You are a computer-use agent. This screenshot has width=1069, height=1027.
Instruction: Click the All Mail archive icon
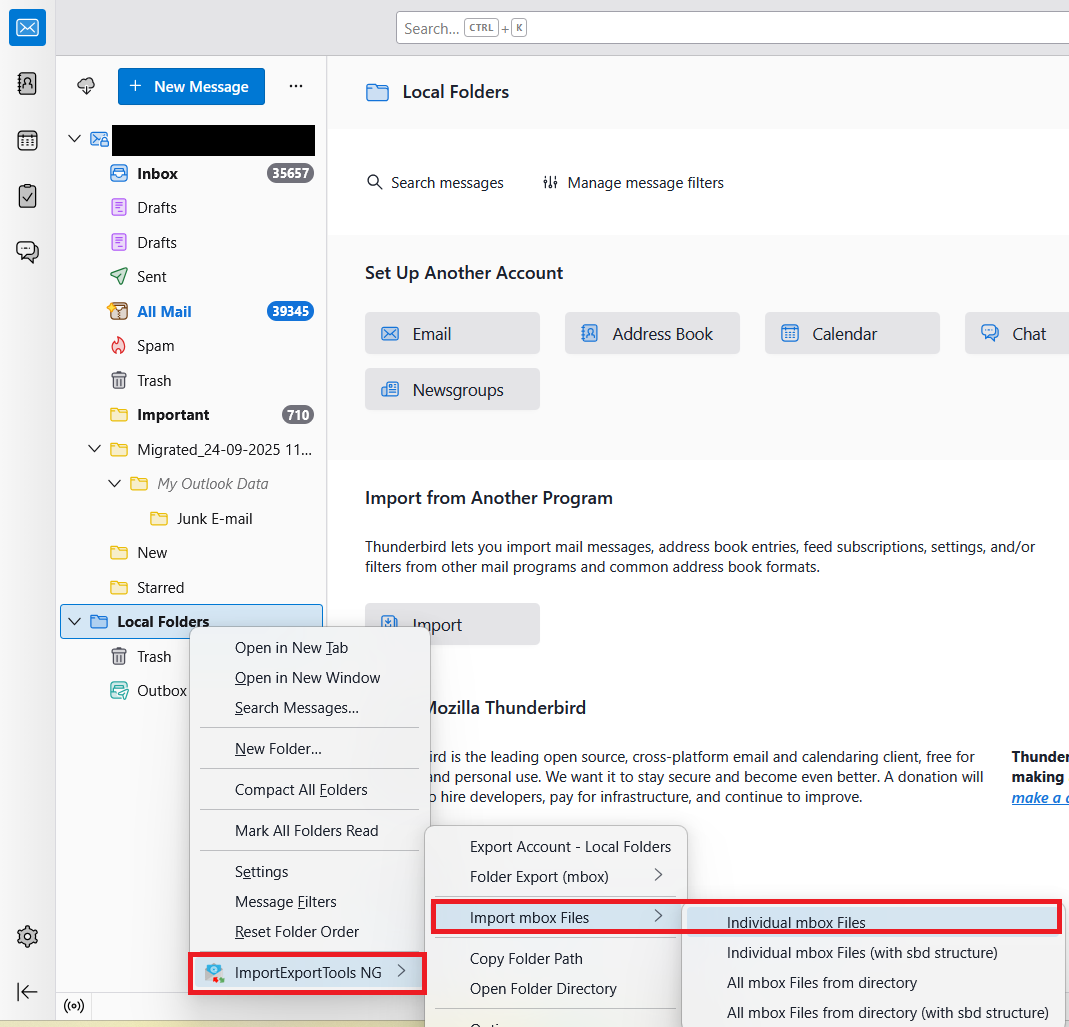[x=118, y=312]
